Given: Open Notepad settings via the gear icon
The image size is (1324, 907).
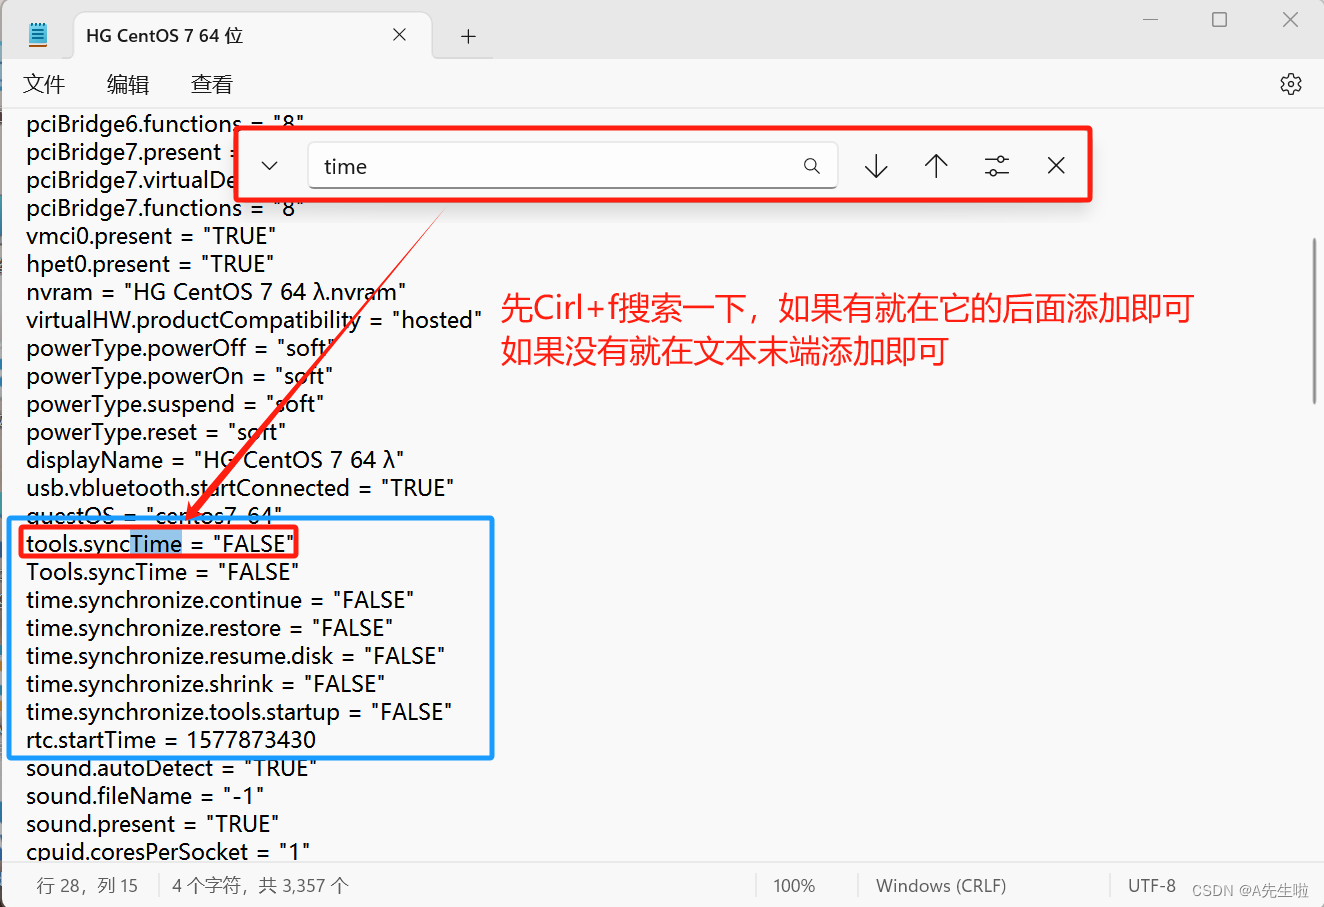Looking at the screenshot, I should 1290,84.
